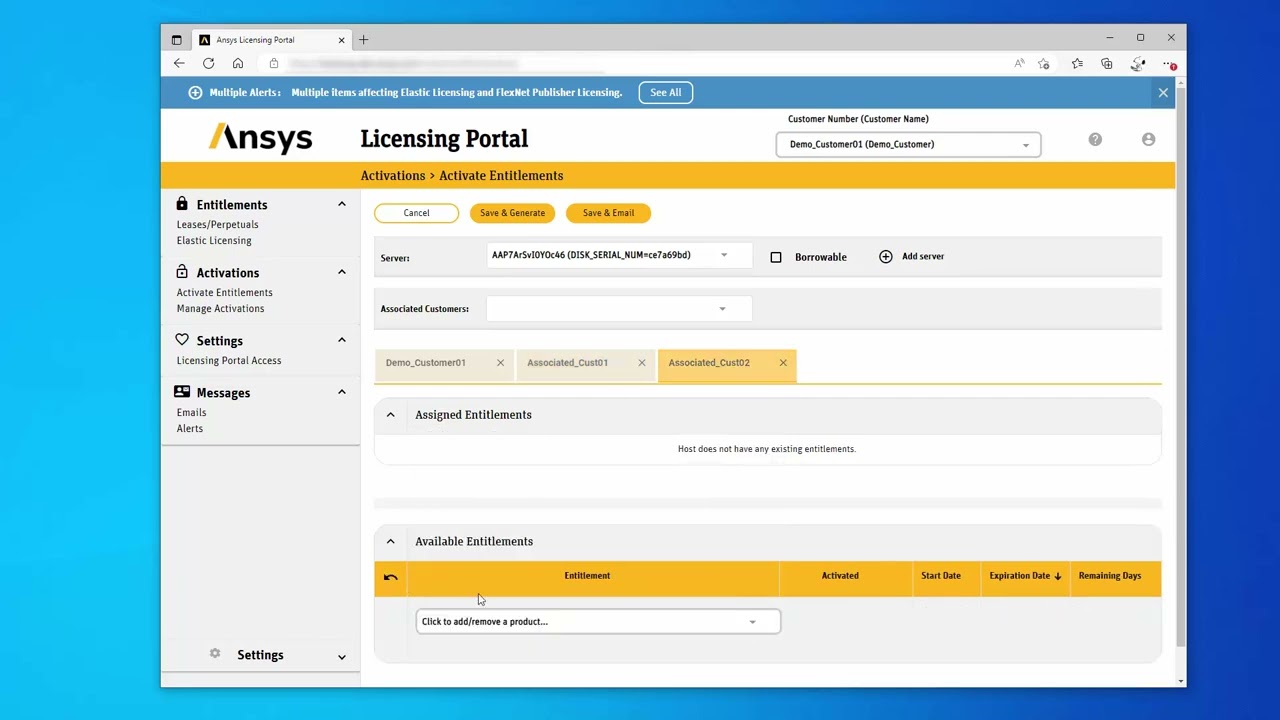Image resolution: width=1280 pixels, height=720 pixels.
Task: Click the lock icon in address bar
Action: tap(273, 64)
